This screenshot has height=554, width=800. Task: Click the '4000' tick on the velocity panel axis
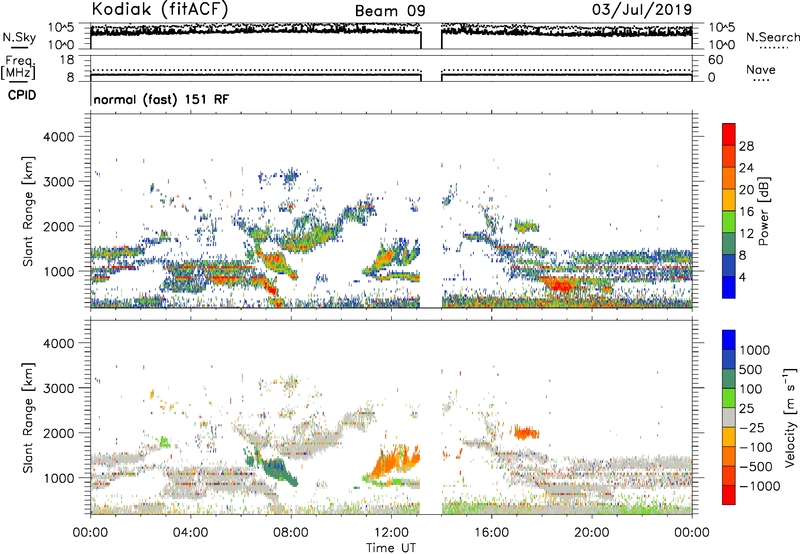[x=58, y=343]
